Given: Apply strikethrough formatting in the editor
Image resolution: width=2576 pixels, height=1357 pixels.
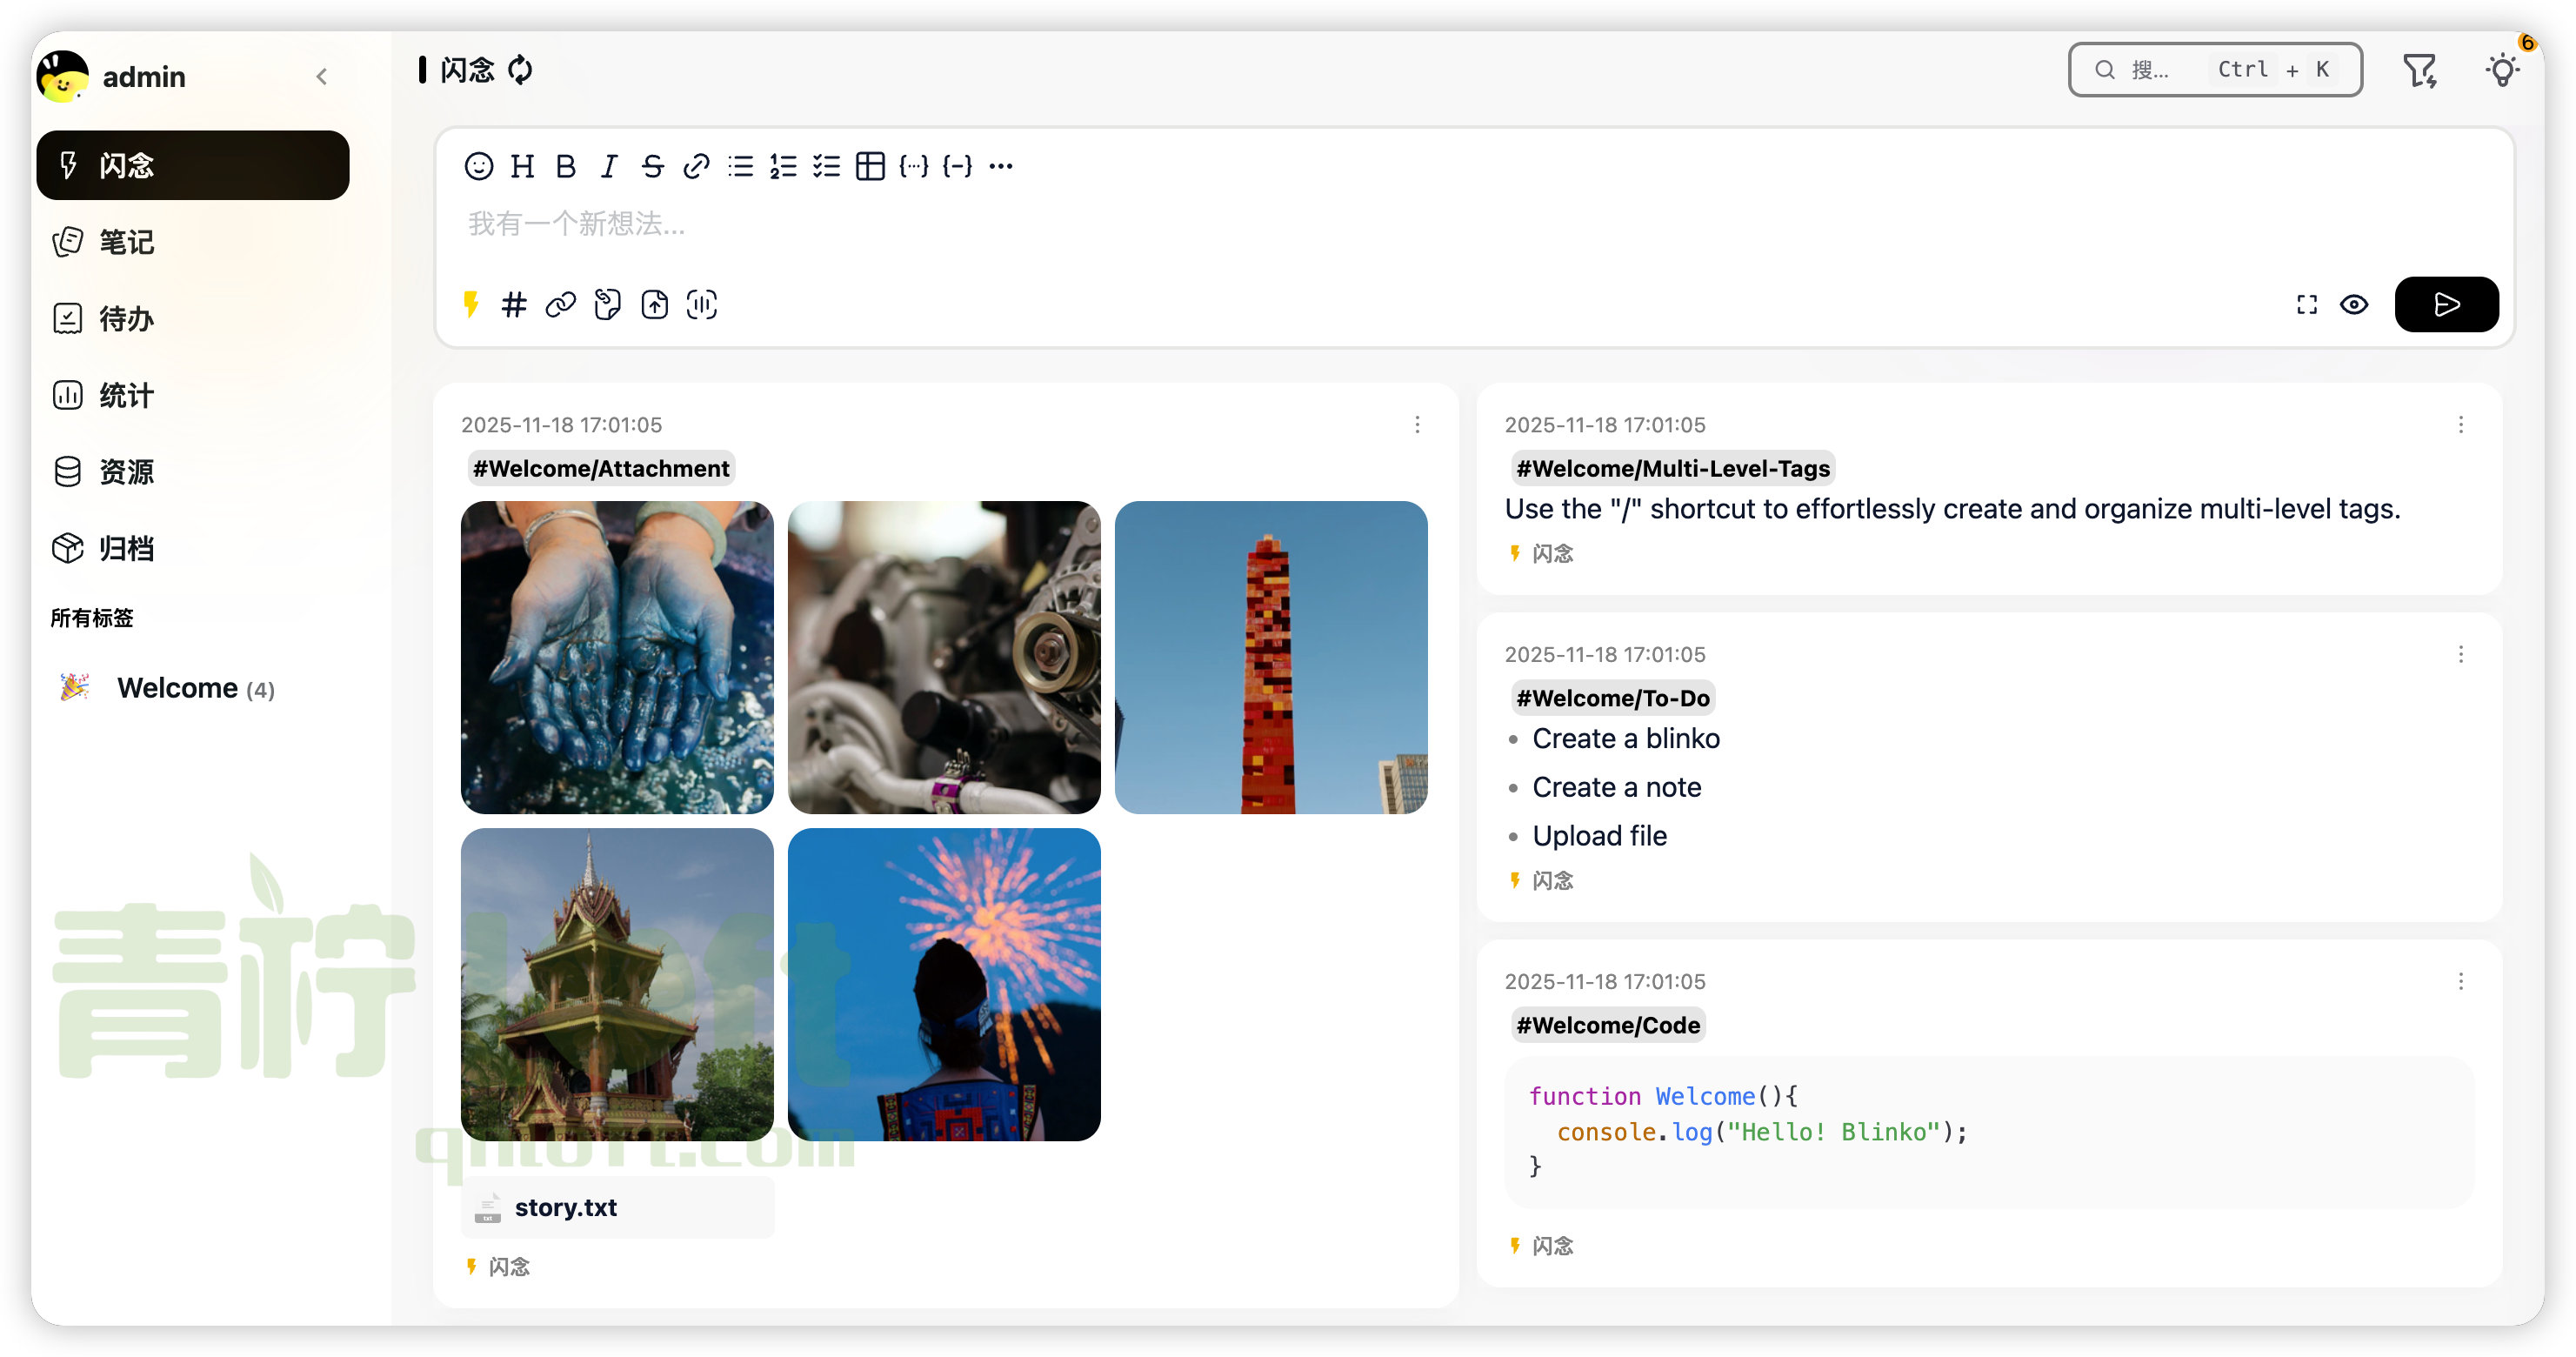Looking at the screenshot, I should [652, 166].
